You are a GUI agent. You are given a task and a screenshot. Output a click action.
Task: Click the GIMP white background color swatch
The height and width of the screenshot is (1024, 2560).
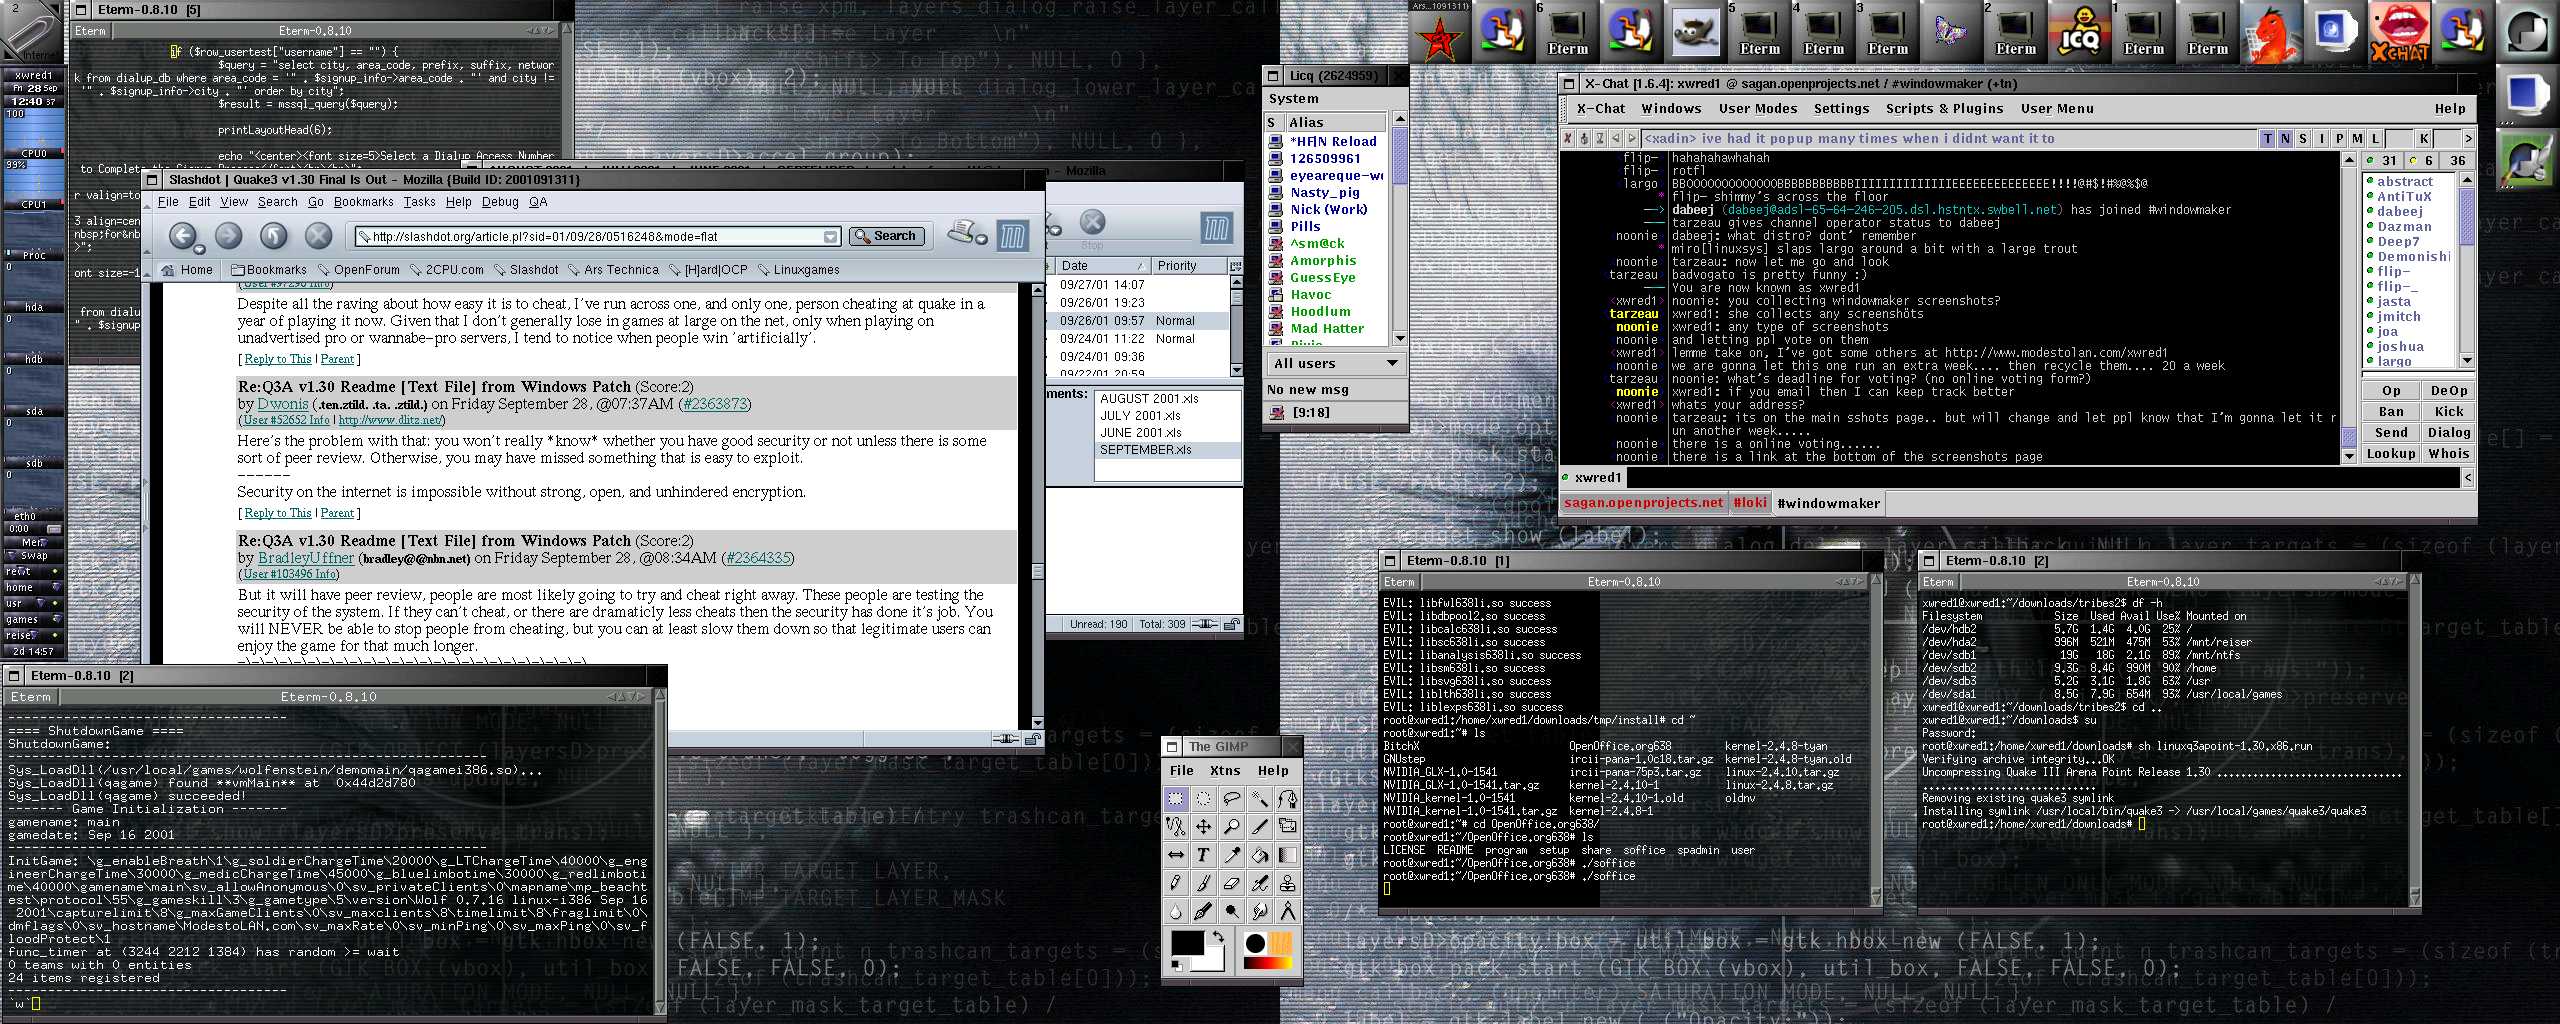click(1213, 960)
